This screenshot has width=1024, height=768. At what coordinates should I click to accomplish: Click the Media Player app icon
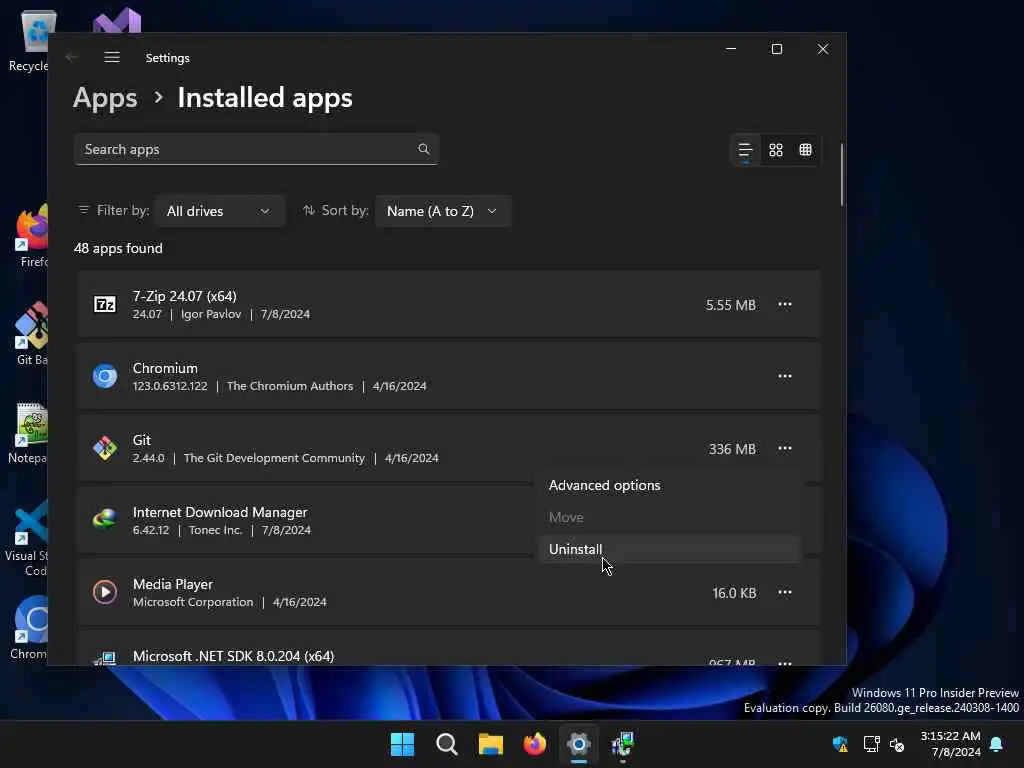point(105,592)
